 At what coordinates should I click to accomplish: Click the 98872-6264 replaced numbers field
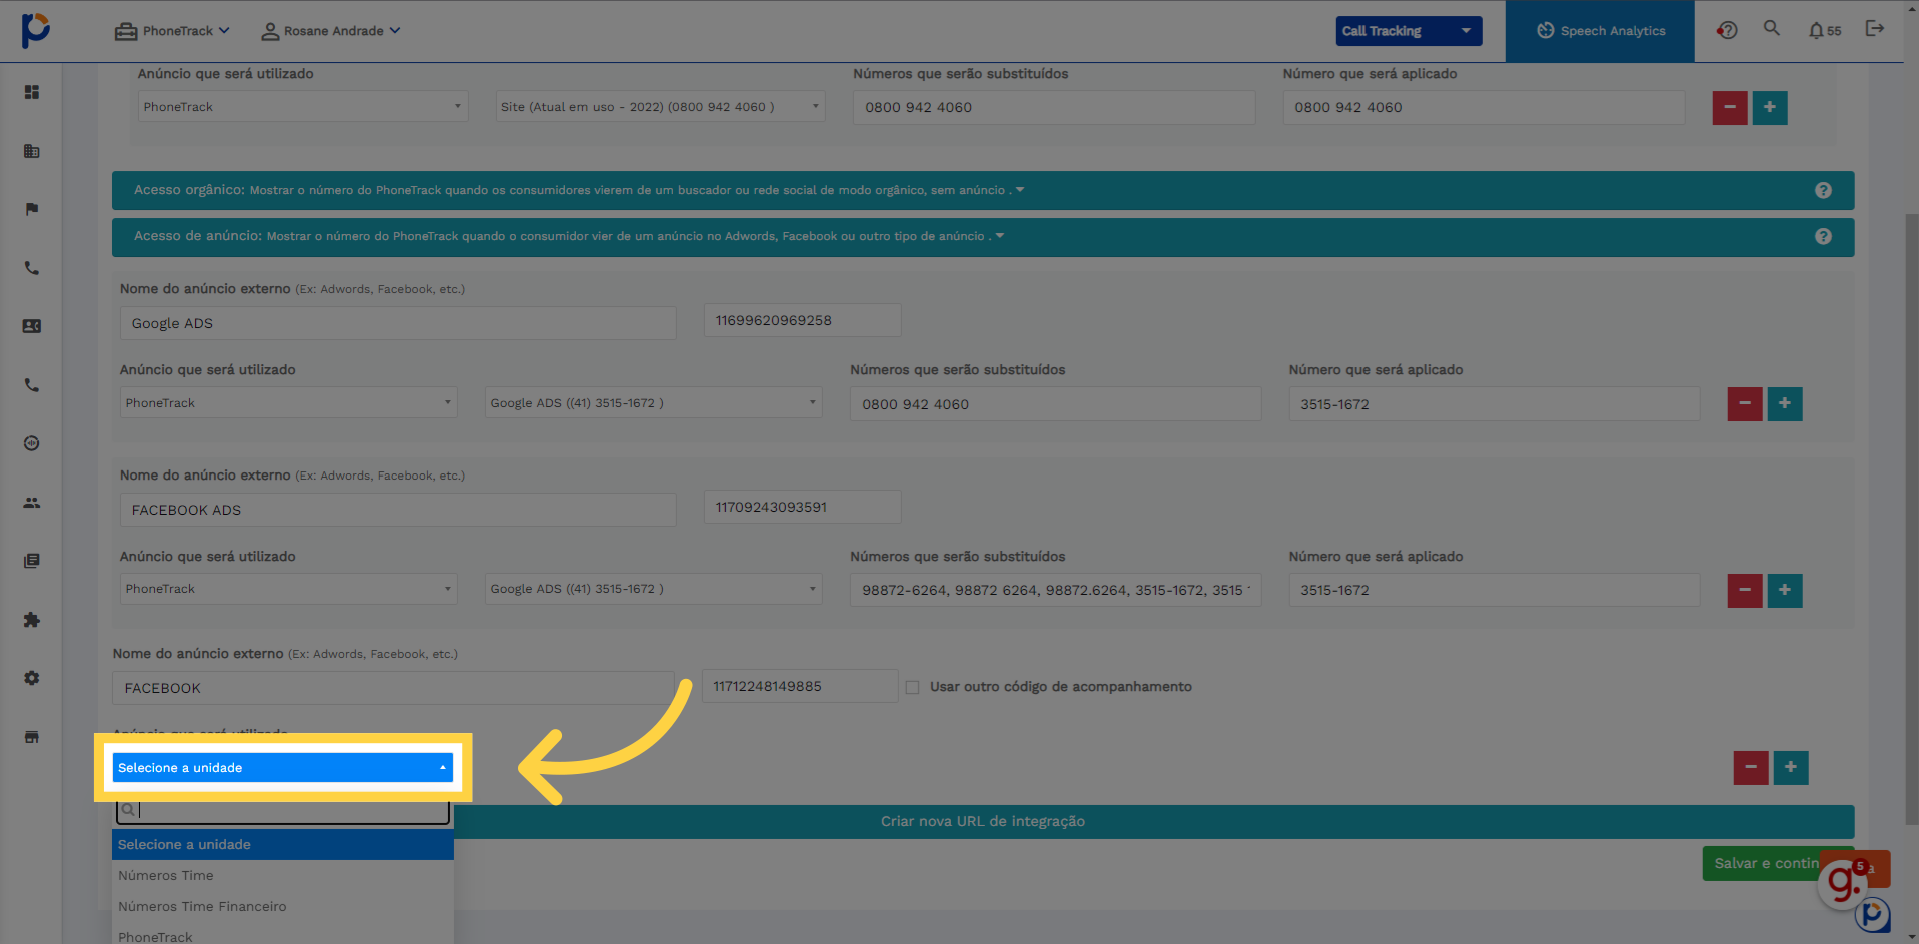[x=1055, y=590]
